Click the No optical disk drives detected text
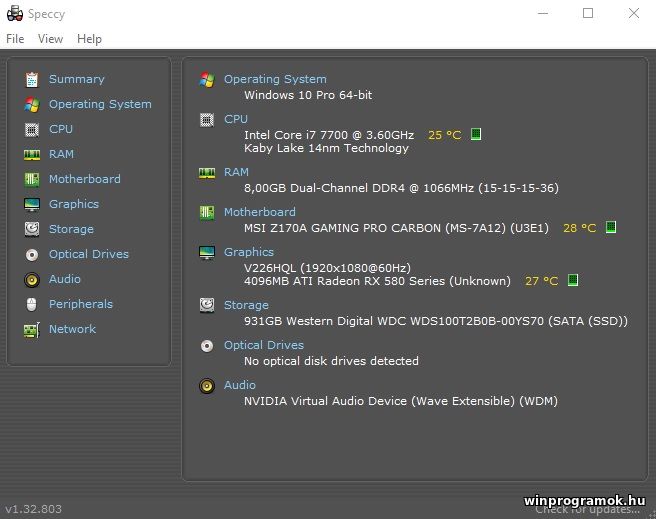Image resolution: width=656 pixels, height=519 pixels. (x=331, y=361)
